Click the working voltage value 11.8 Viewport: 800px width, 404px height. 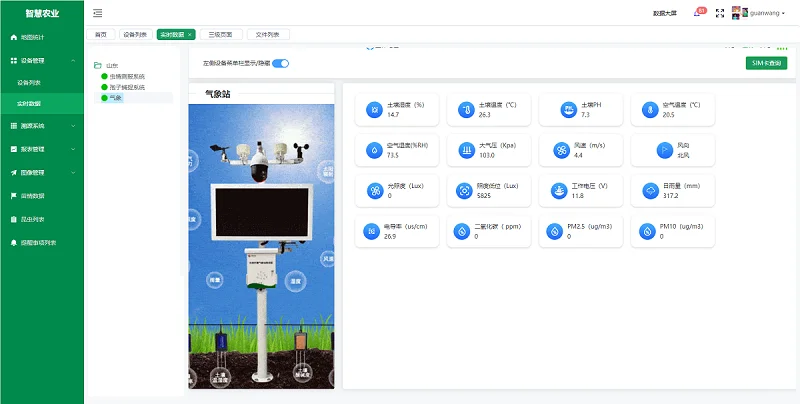click(x=577, y=196)
